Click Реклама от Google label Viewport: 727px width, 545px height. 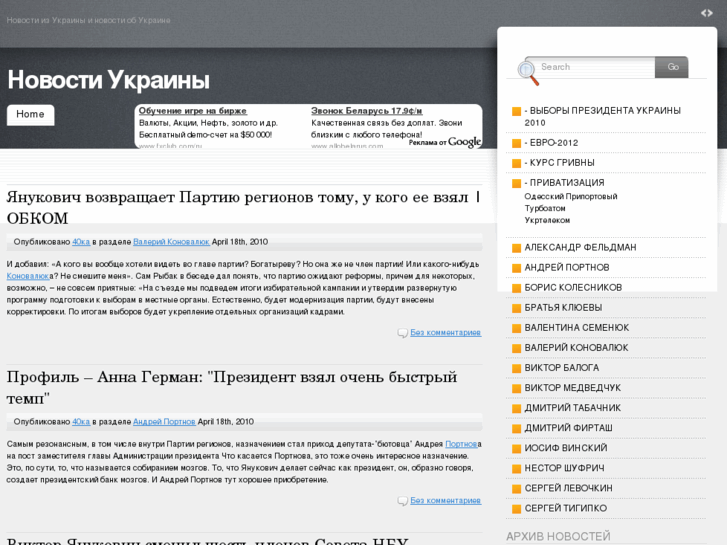pyautogui.click(x=445, y=142)
